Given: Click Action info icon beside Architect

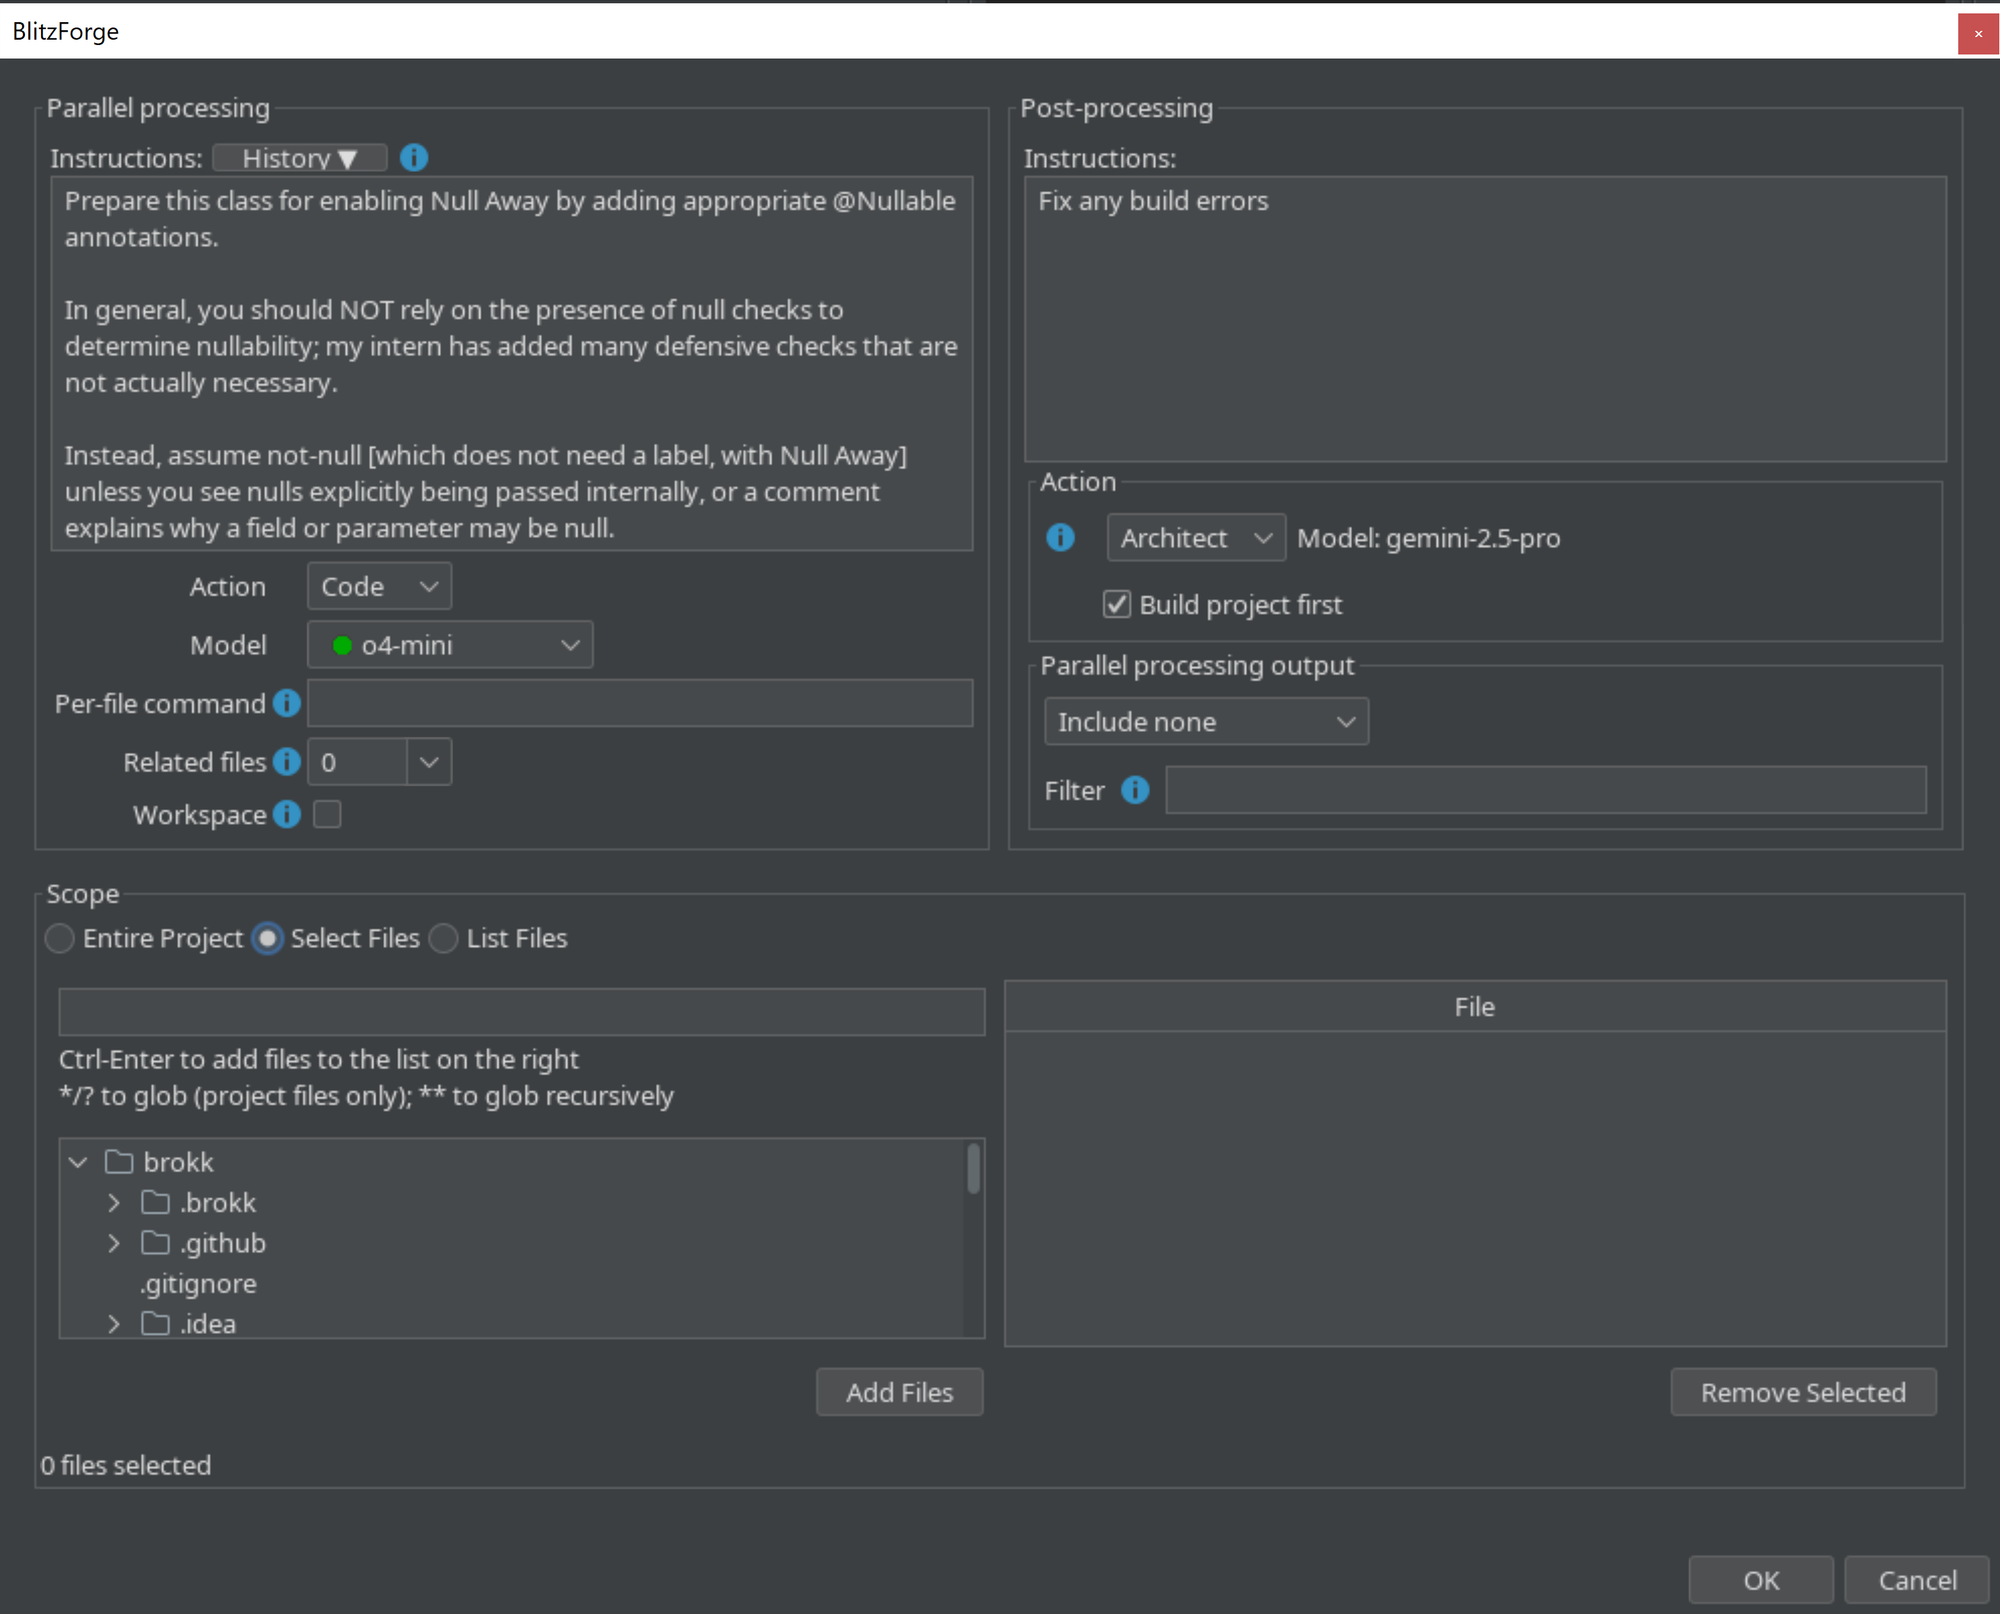Looking at the screenshot, I should [1060, 538].
